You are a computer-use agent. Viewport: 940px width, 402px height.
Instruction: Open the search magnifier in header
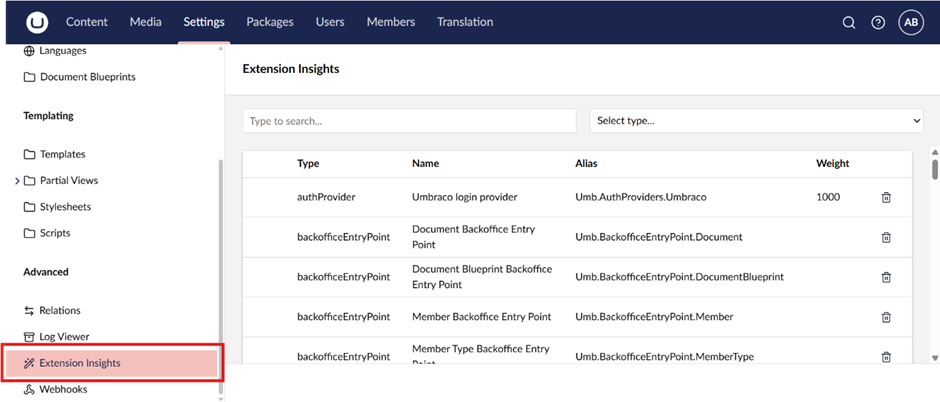(848, 22)
